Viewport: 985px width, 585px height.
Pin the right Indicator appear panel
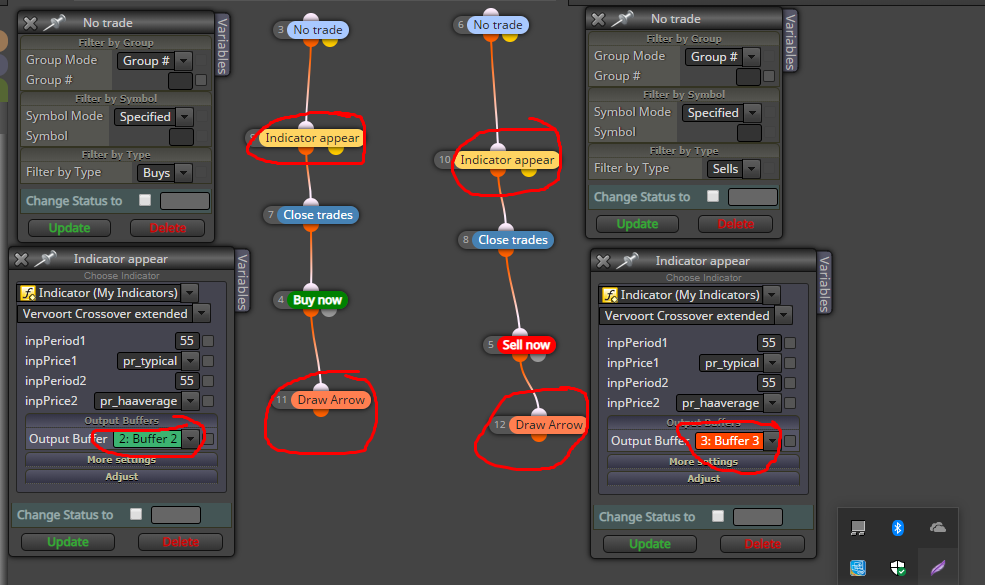pyautogui.click(x=627, y=260)
